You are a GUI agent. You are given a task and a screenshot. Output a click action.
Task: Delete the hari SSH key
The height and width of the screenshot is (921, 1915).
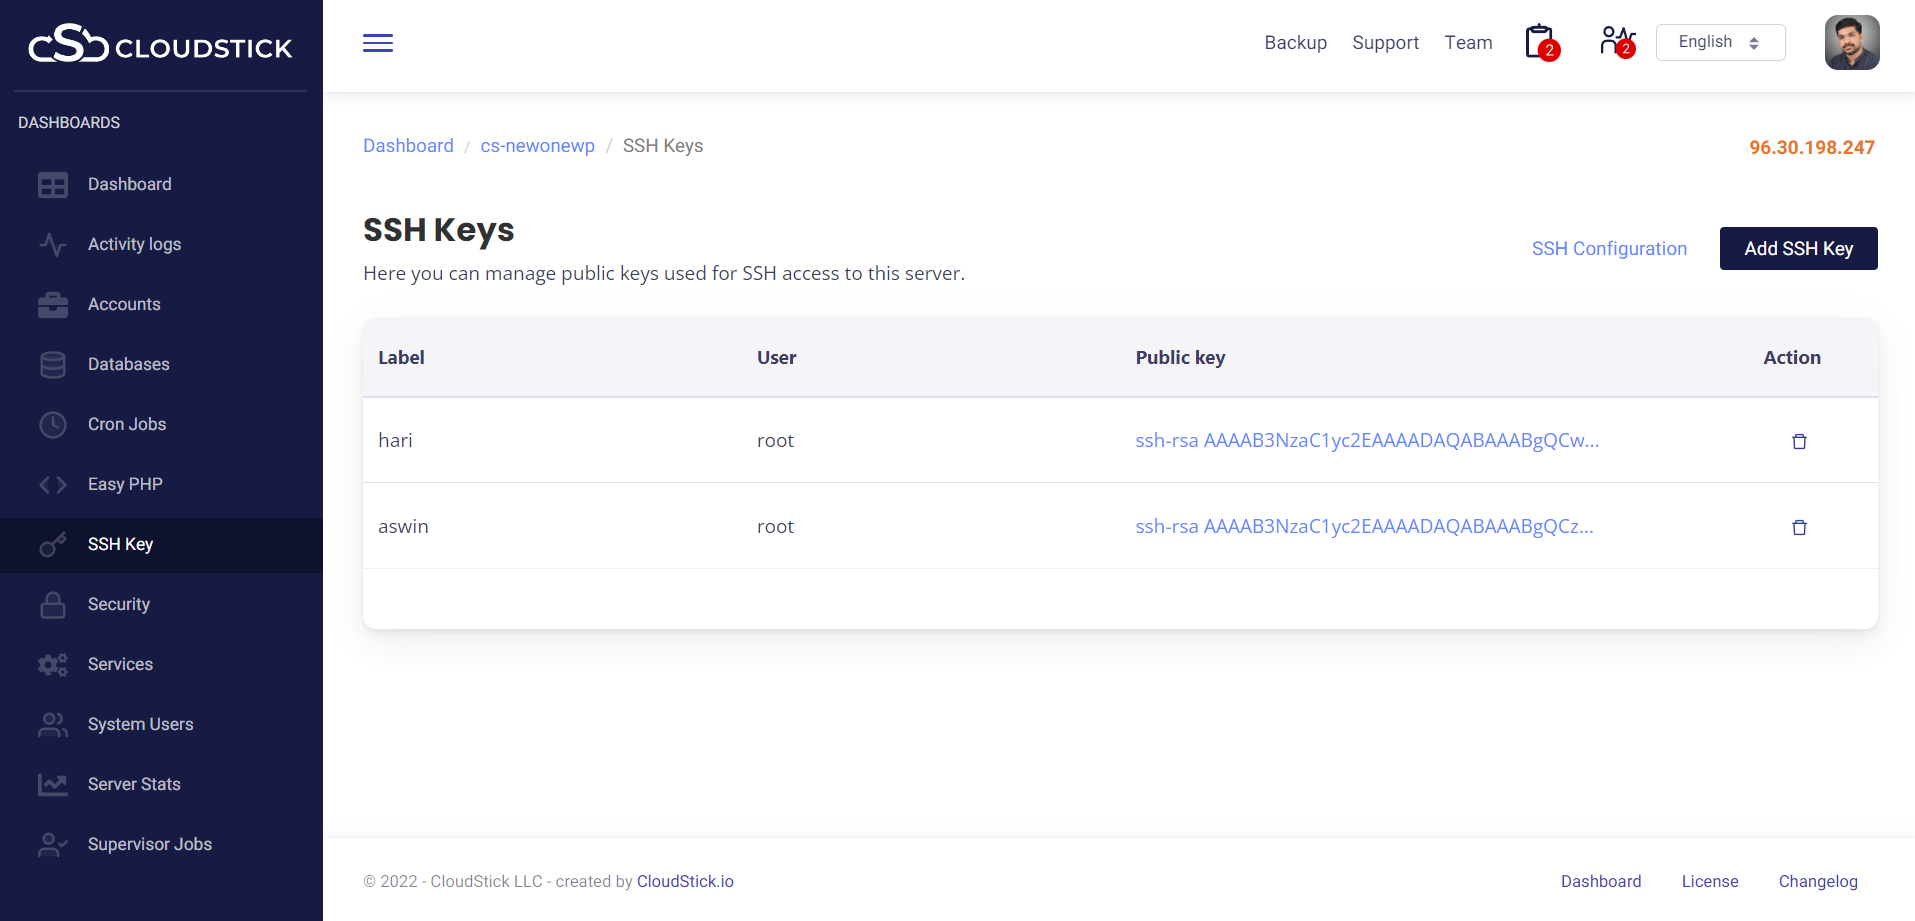[1798, 441]
